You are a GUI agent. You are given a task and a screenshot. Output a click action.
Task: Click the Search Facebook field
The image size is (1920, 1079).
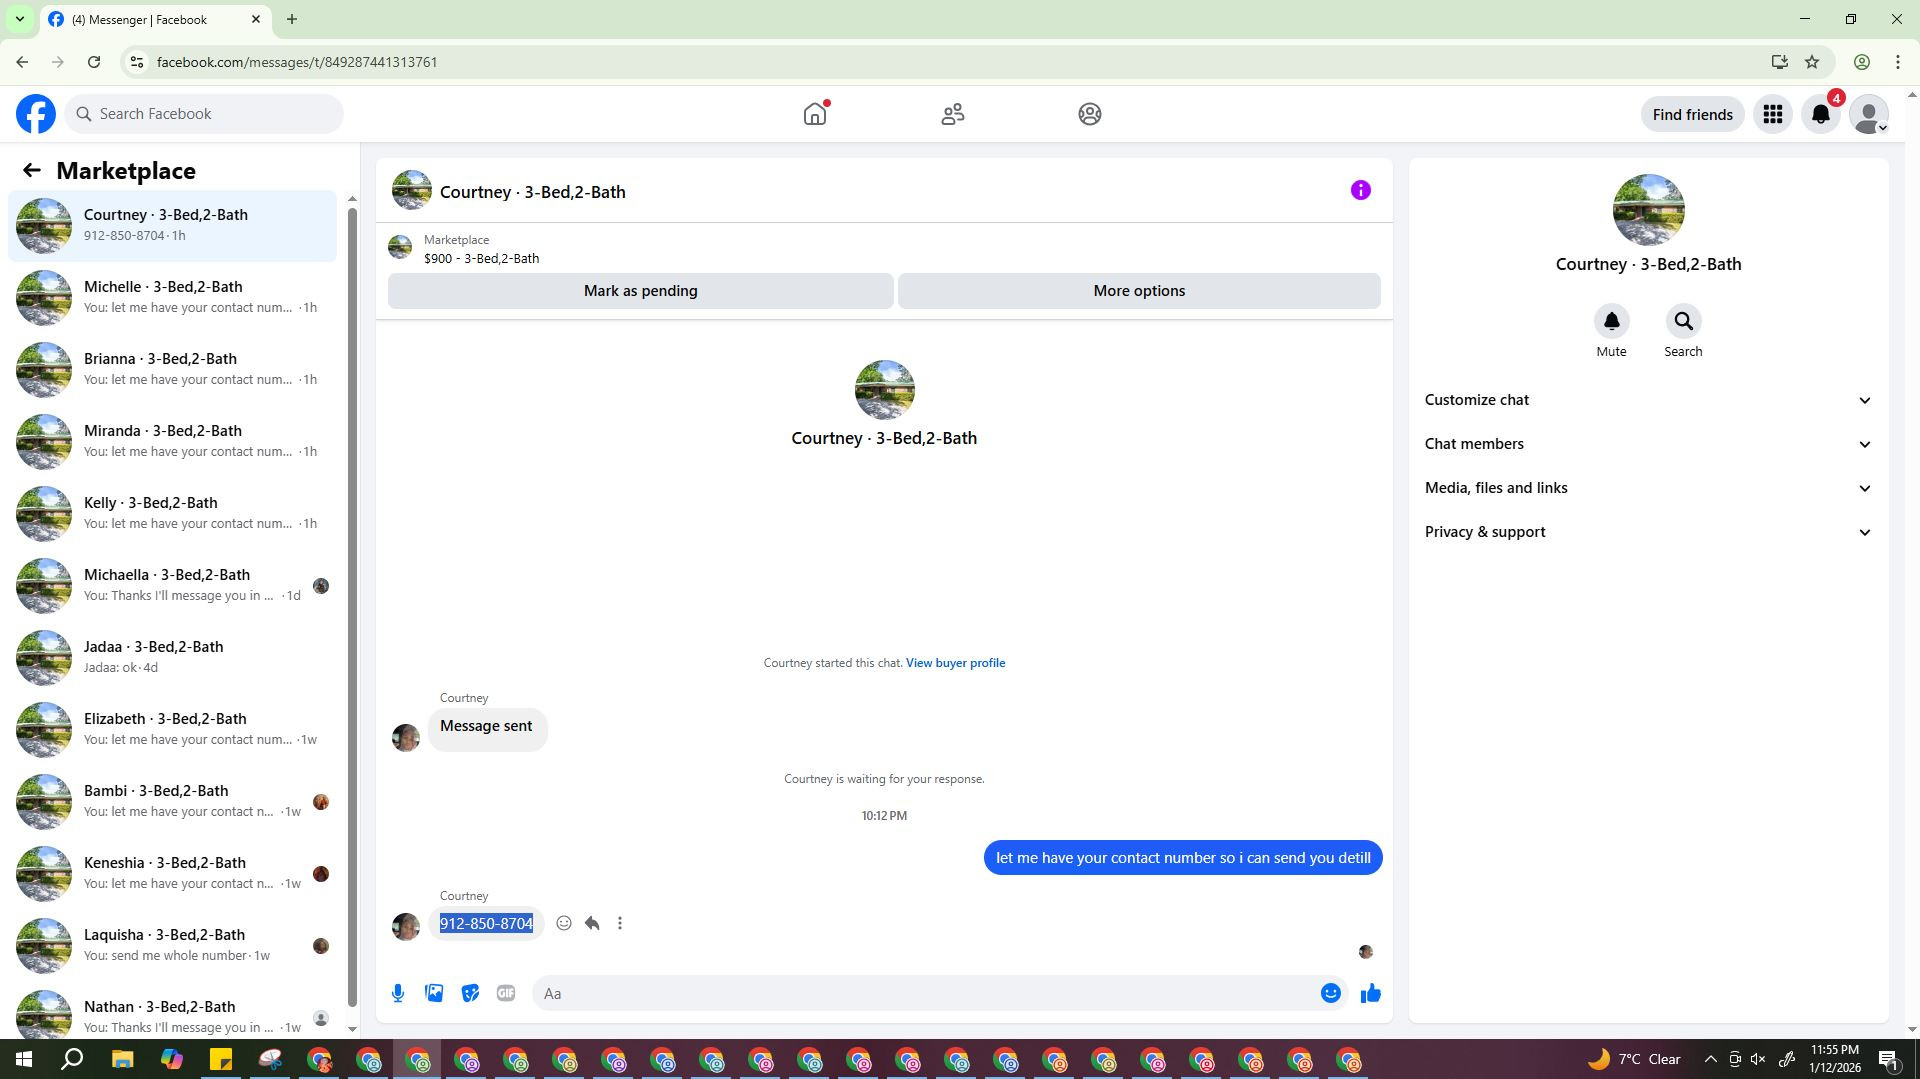pyautogui.click(x=205, y=114)
